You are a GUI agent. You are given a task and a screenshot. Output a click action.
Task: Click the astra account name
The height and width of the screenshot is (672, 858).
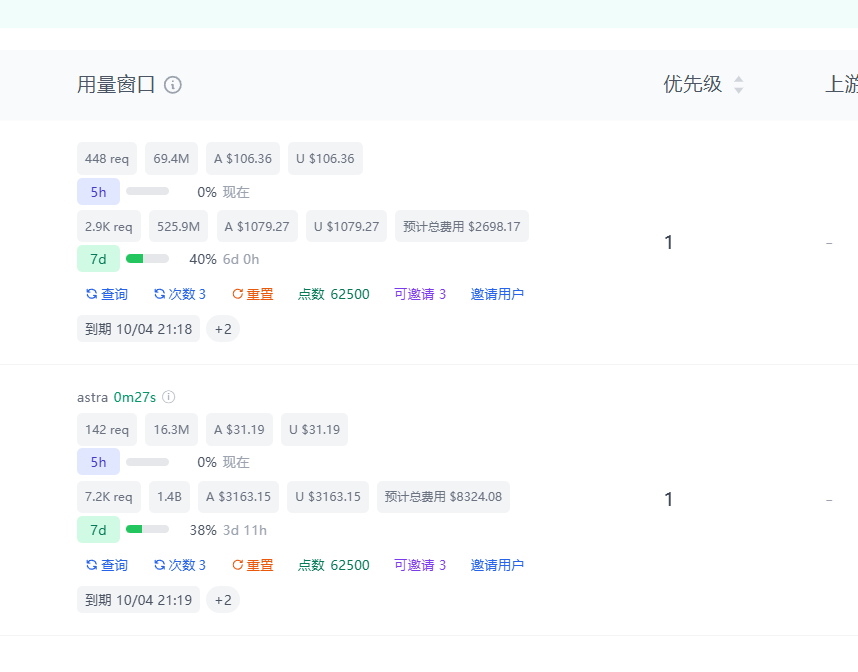pyautogui.click(x=92, y=397)
